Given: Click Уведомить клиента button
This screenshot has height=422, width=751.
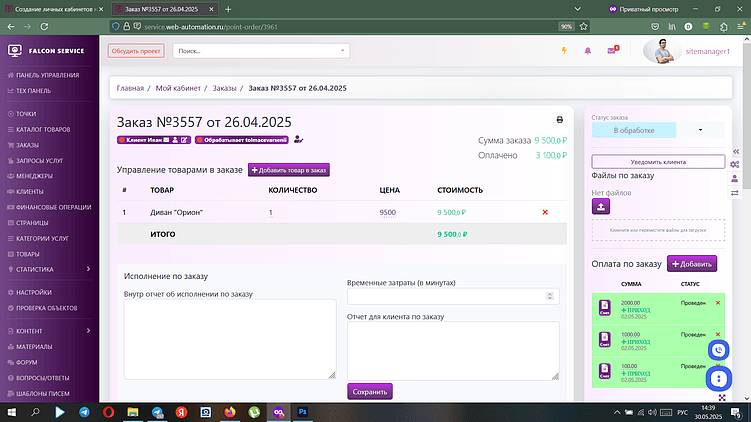Looking at the screenshot, I should click(658, 162).
